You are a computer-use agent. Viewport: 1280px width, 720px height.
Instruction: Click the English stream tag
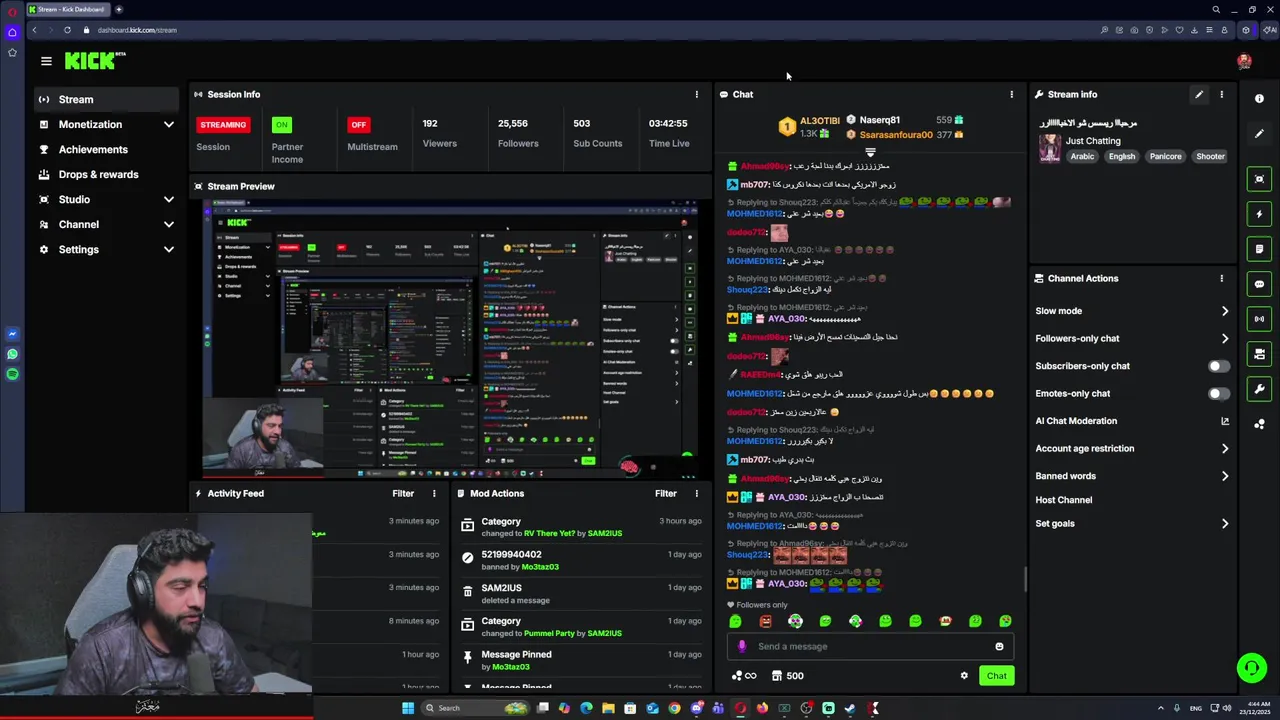1122,156
